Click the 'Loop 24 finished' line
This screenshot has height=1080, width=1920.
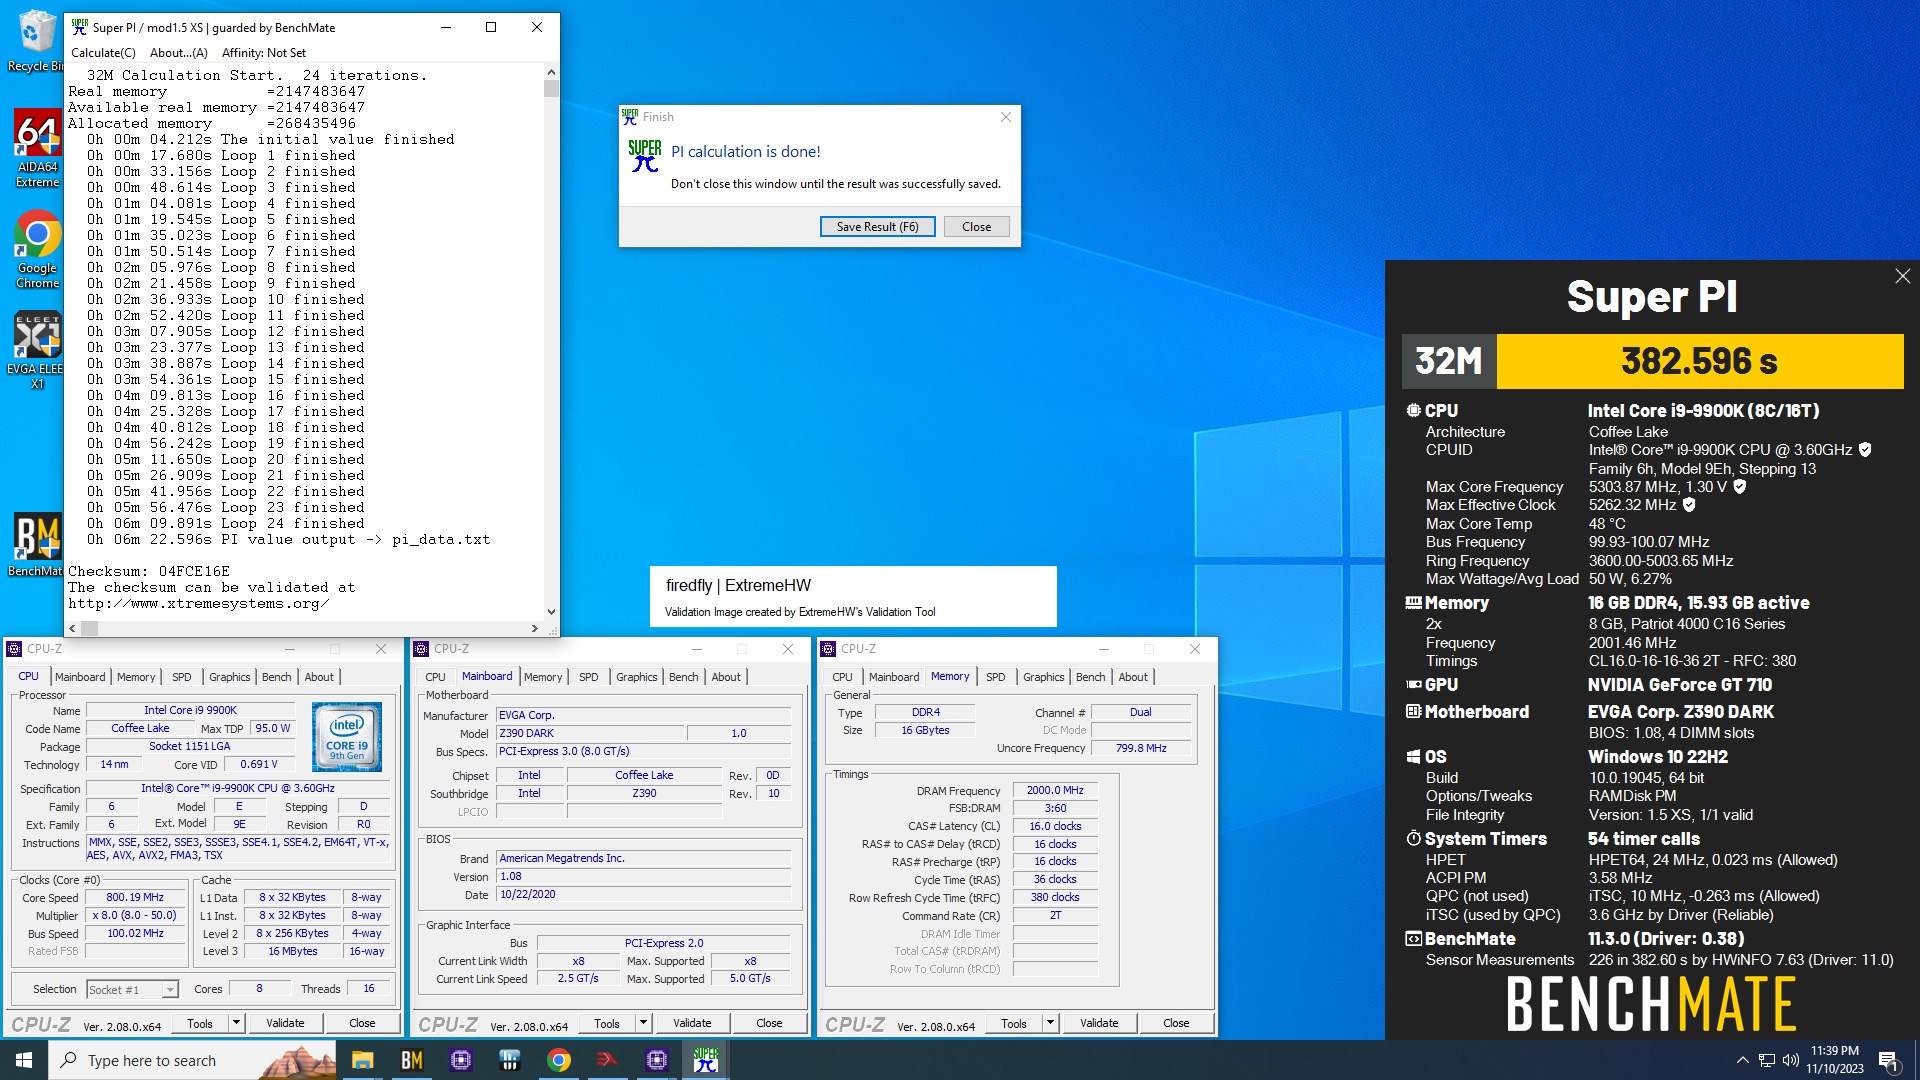coord(293,523)
